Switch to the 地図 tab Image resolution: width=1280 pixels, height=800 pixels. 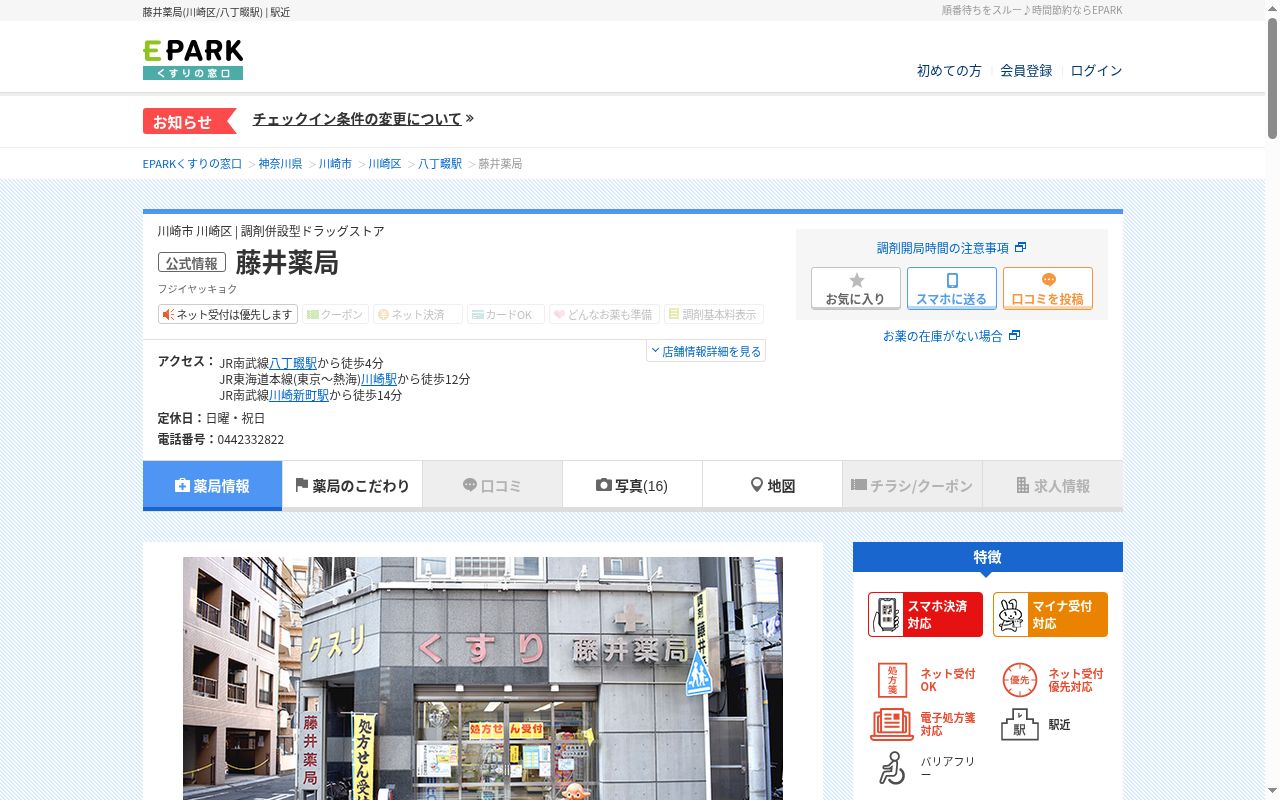coord(772,486)
